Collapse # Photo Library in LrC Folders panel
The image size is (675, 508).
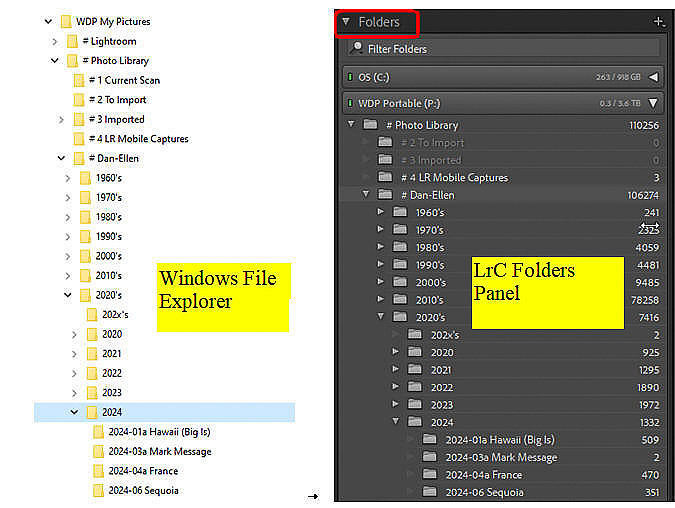[351, 124]
